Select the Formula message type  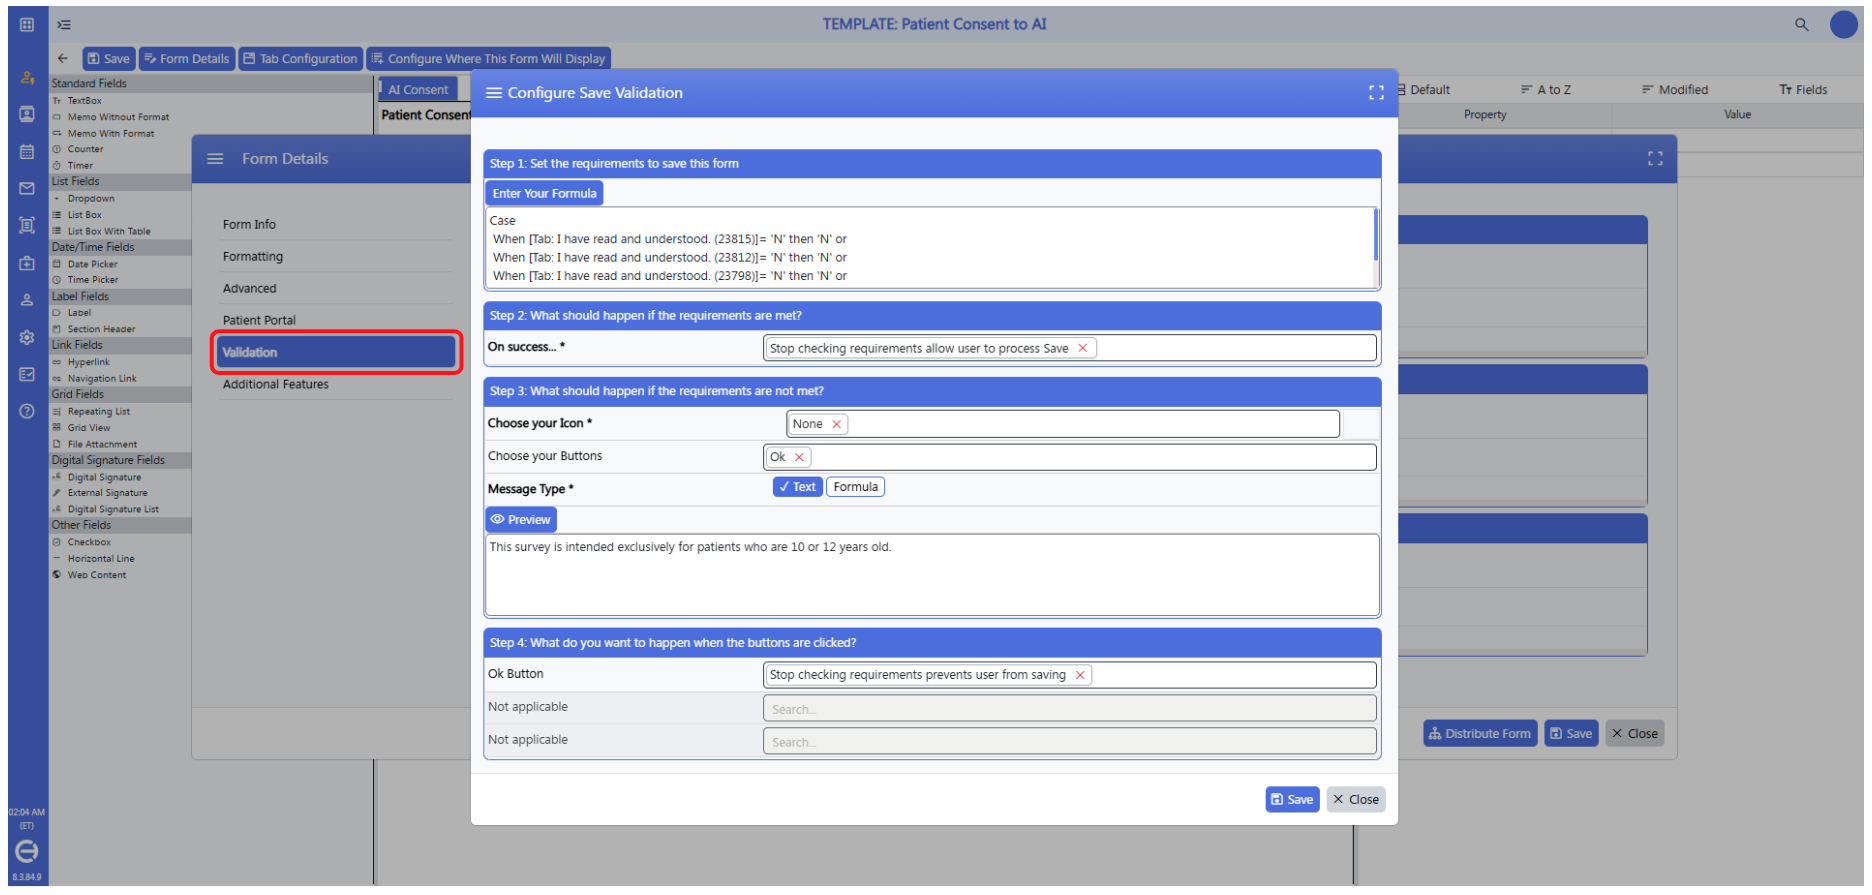point(855,487)
